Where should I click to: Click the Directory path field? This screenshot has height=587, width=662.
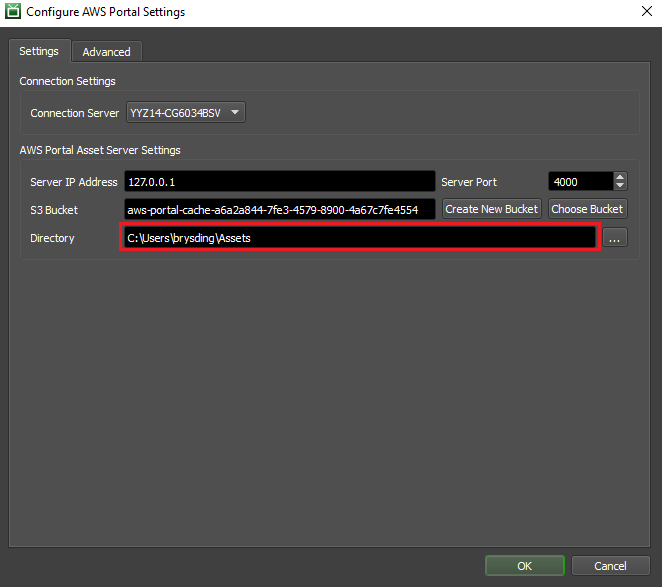[360, 238]
